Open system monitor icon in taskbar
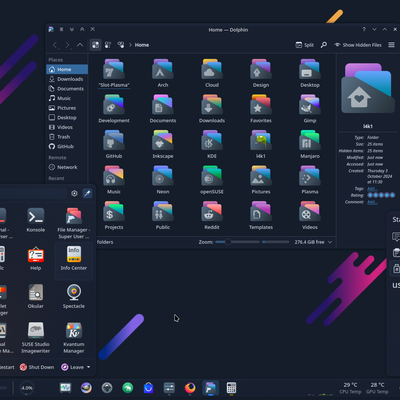400x400 pixels. (65, 388)
